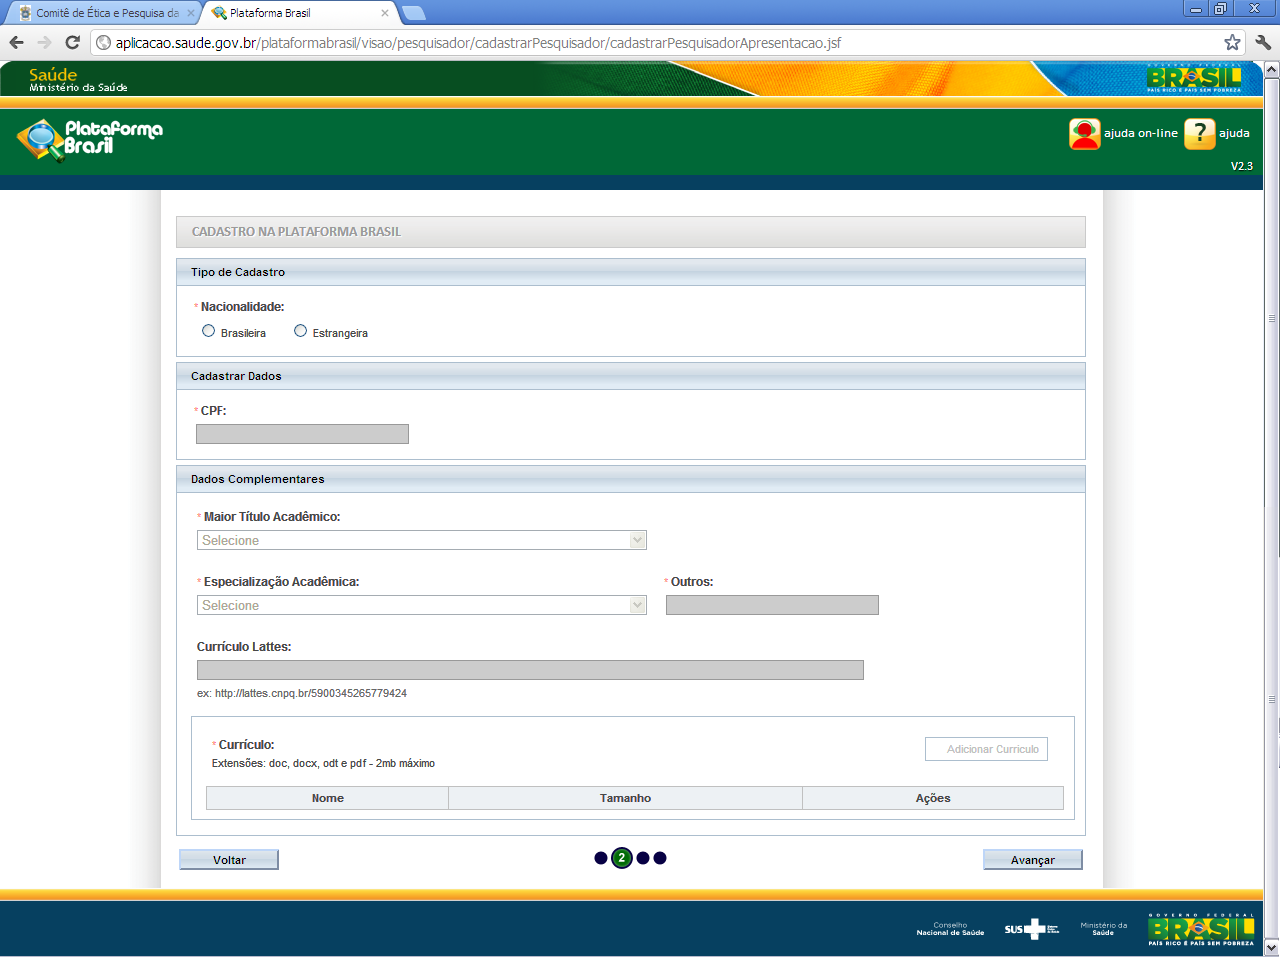Click the Saúde Ministério da Saúde logo
This screenshot has height=958, width=1280.
pyautogui.click(x=78, y=79)
